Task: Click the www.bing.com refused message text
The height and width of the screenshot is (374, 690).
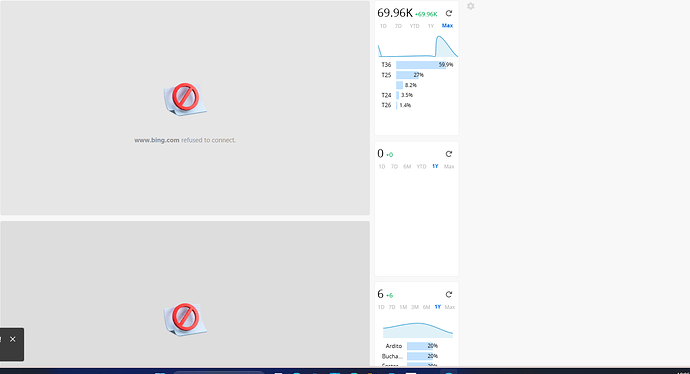Action: pos(185,140)
